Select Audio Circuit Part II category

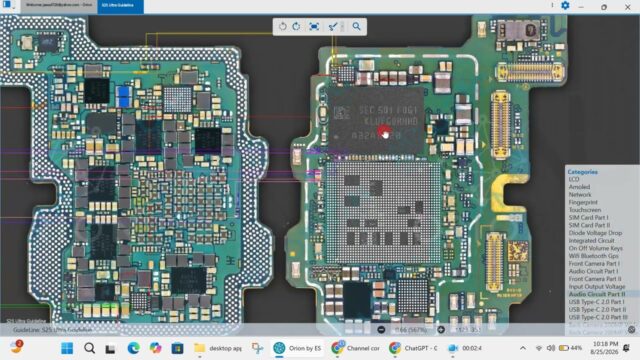pyautogui.click(x=597, y=294)
